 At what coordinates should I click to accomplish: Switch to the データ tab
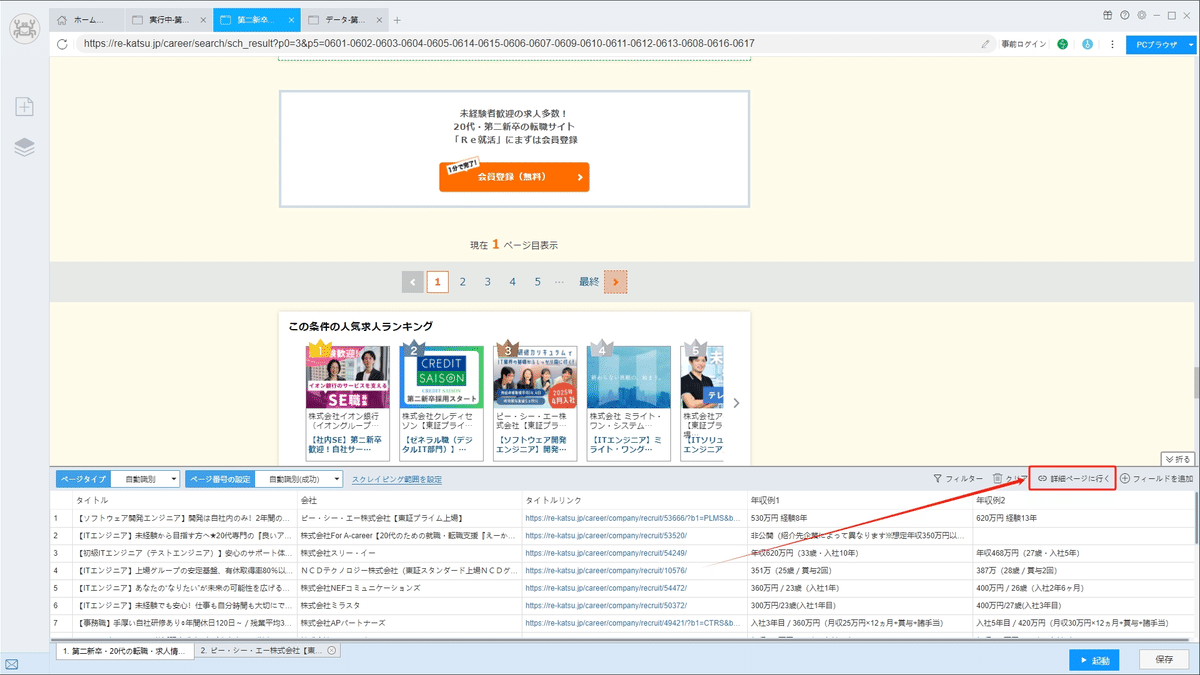347,20
